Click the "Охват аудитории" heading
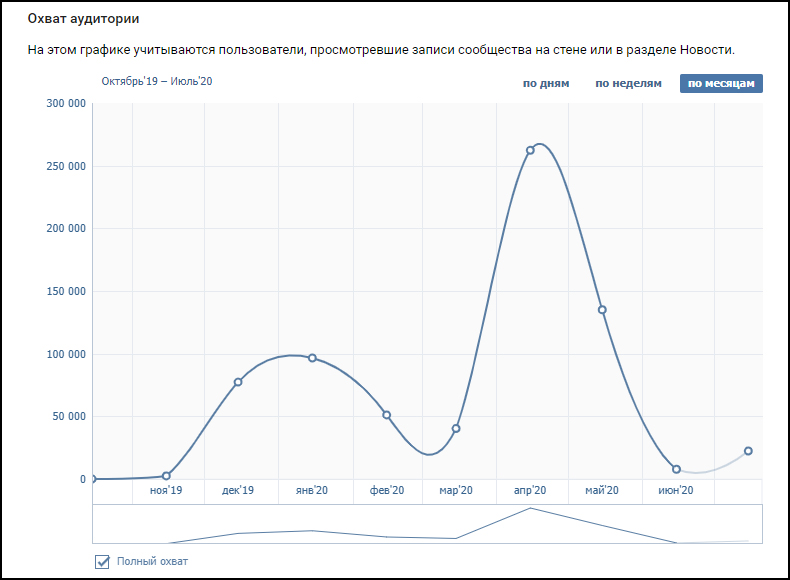Image resolution: width=790 pixels, height=580 pixels. [x=83, y=19]
